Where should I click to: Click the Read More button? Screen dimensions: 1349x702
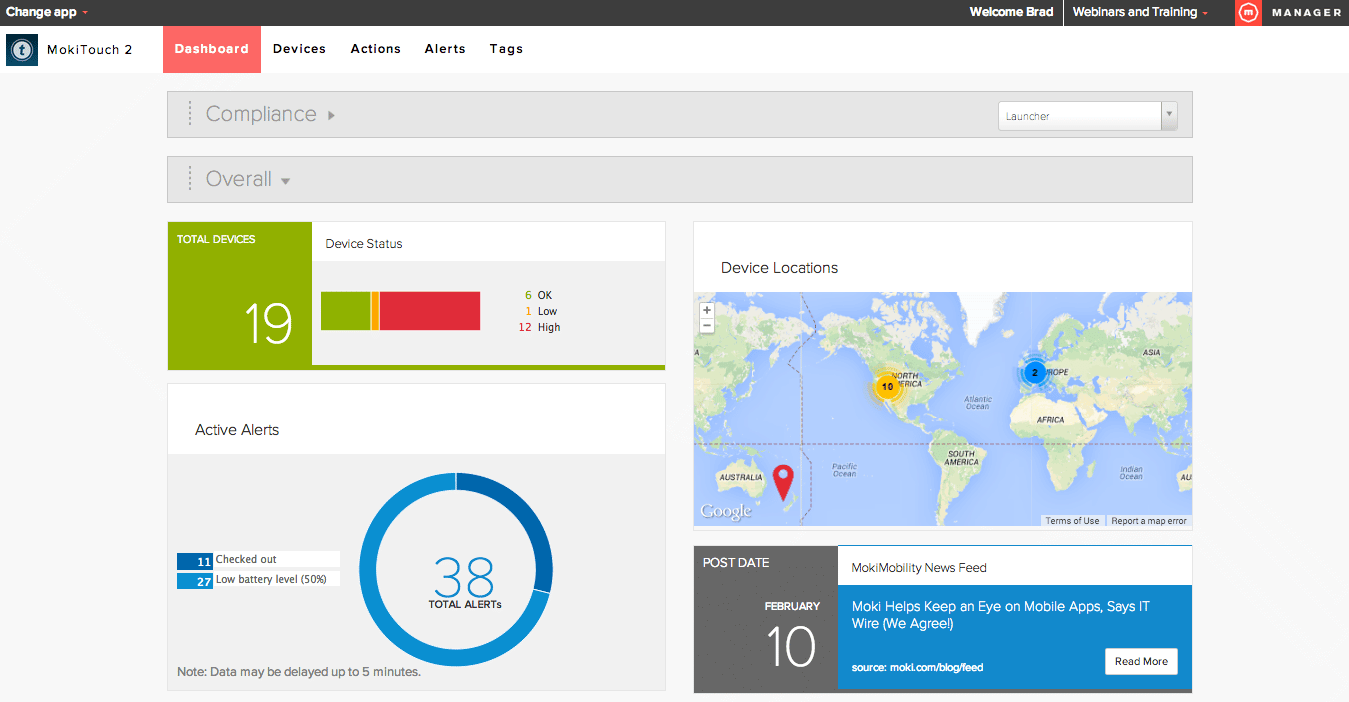pos(1141,661)
